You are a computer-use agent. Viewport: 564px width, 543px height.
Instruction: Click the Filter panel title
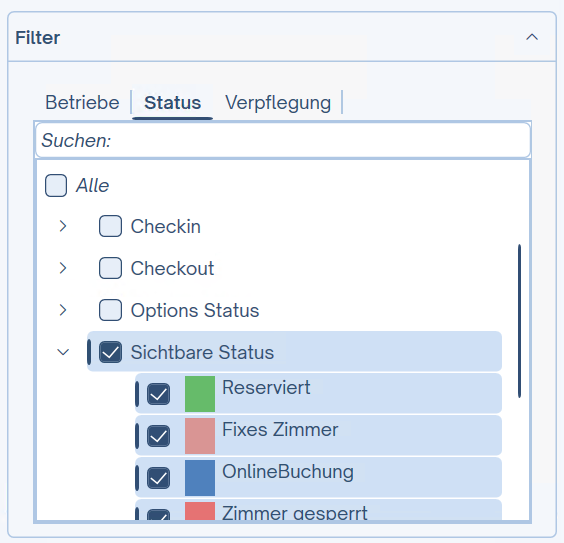37,38
